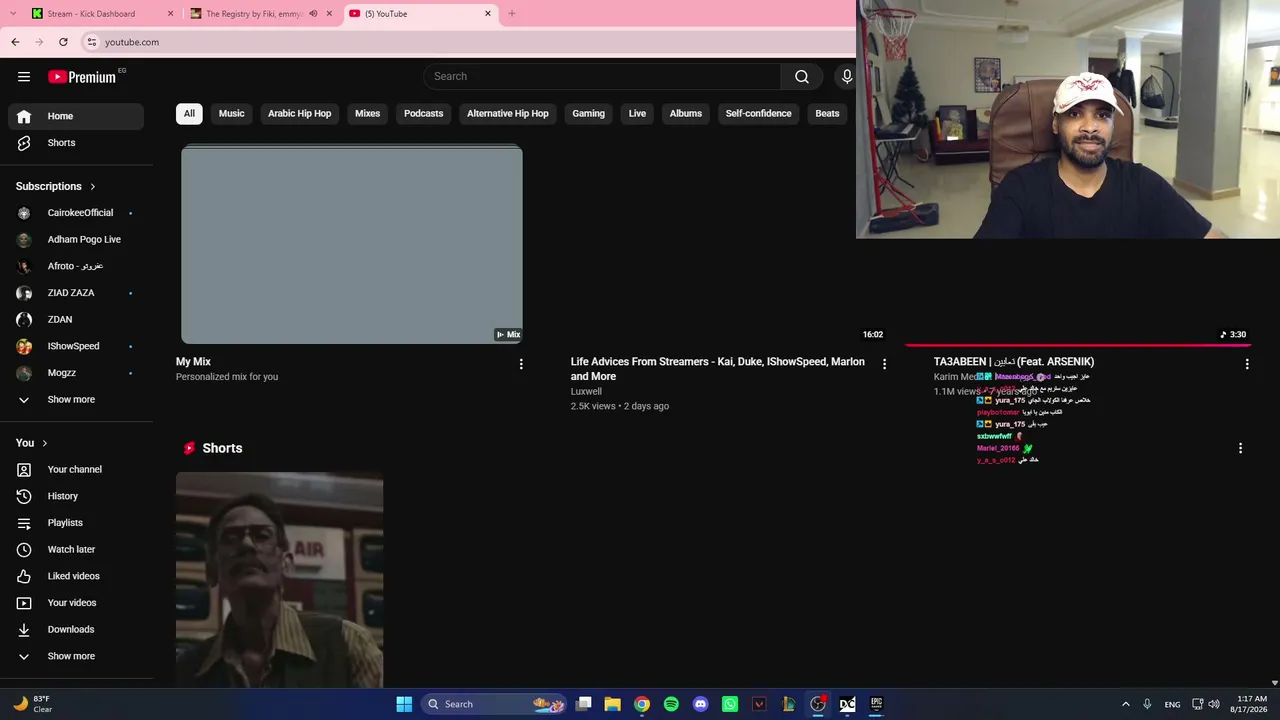Open Luxwell channel link

[586, 392]
